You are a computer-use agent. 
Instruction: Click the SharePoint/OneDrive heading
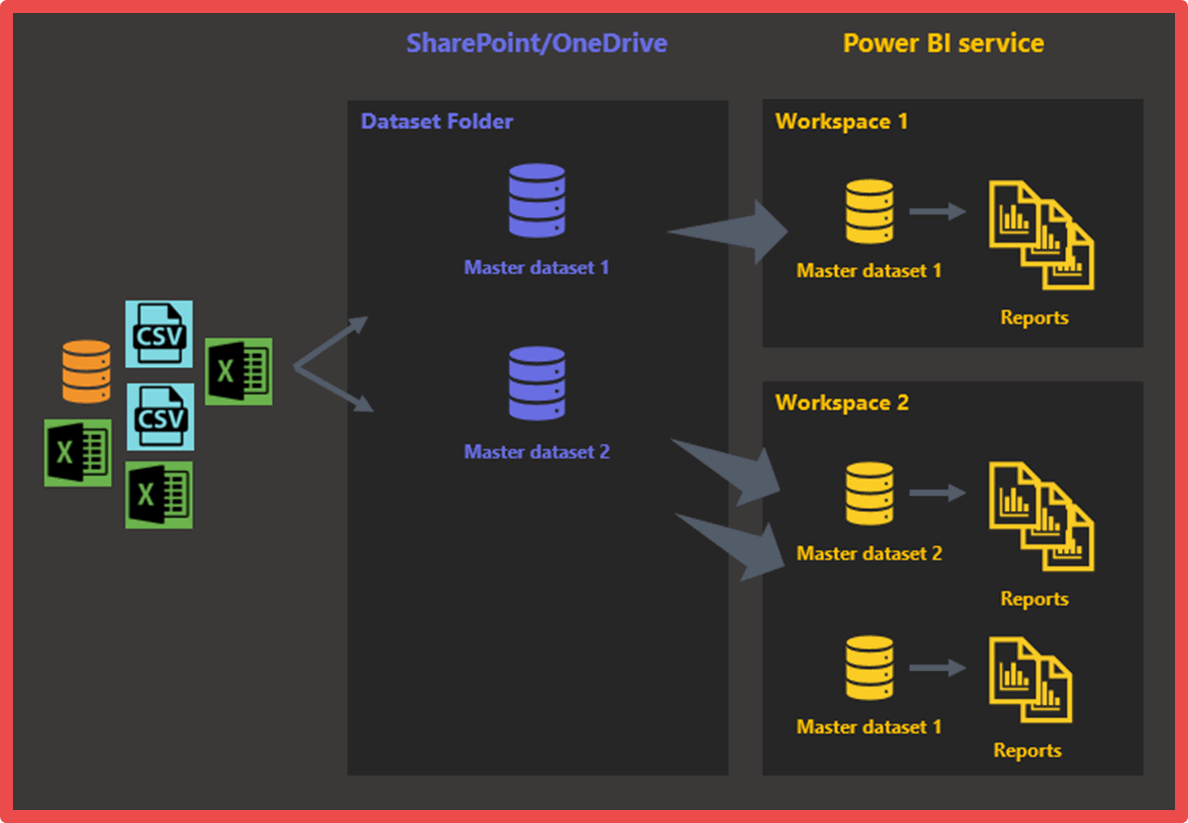click(x=536, y=43)
